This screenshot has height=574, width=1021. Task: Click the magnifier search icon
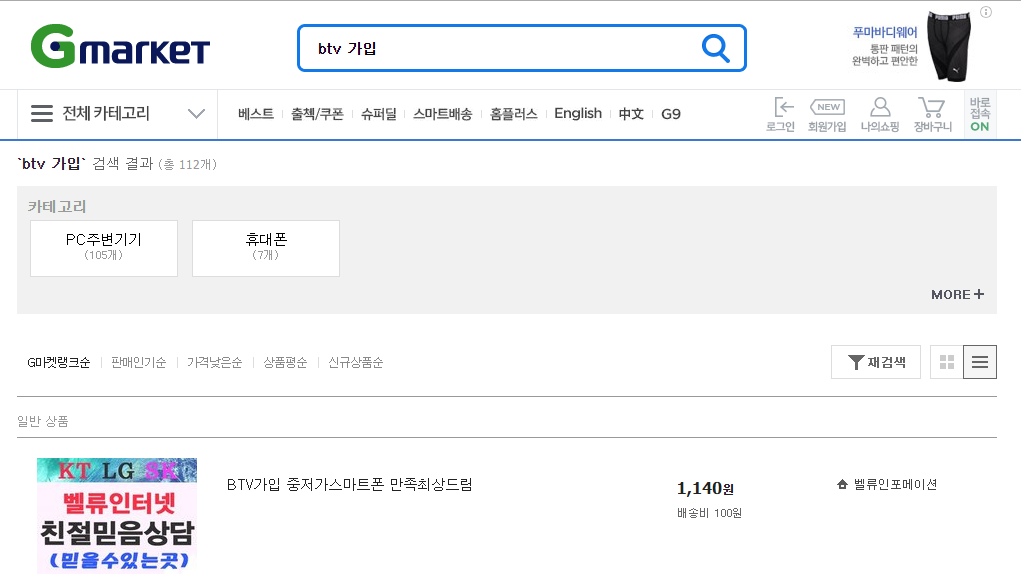coord(716,48)
